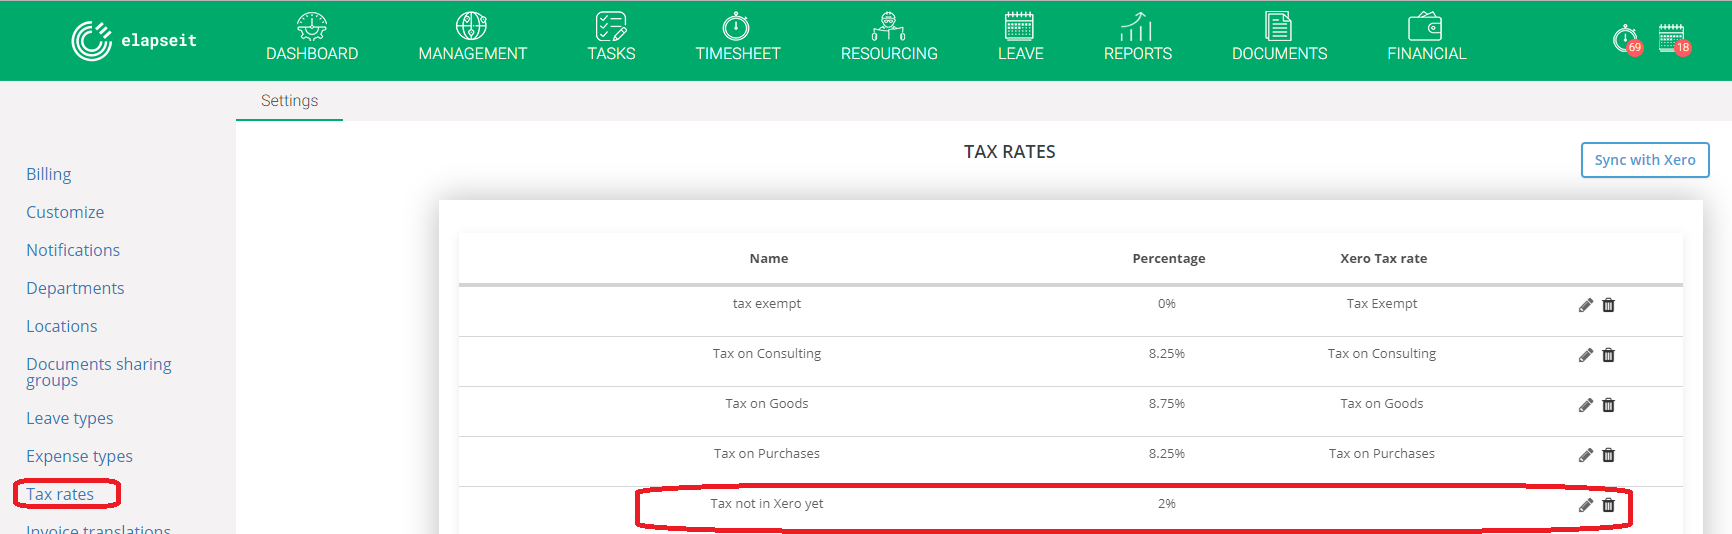This screenshot has height=534, width=1732.
Task: Open the TIMESHEET menu label
Action: coord(738,54)
